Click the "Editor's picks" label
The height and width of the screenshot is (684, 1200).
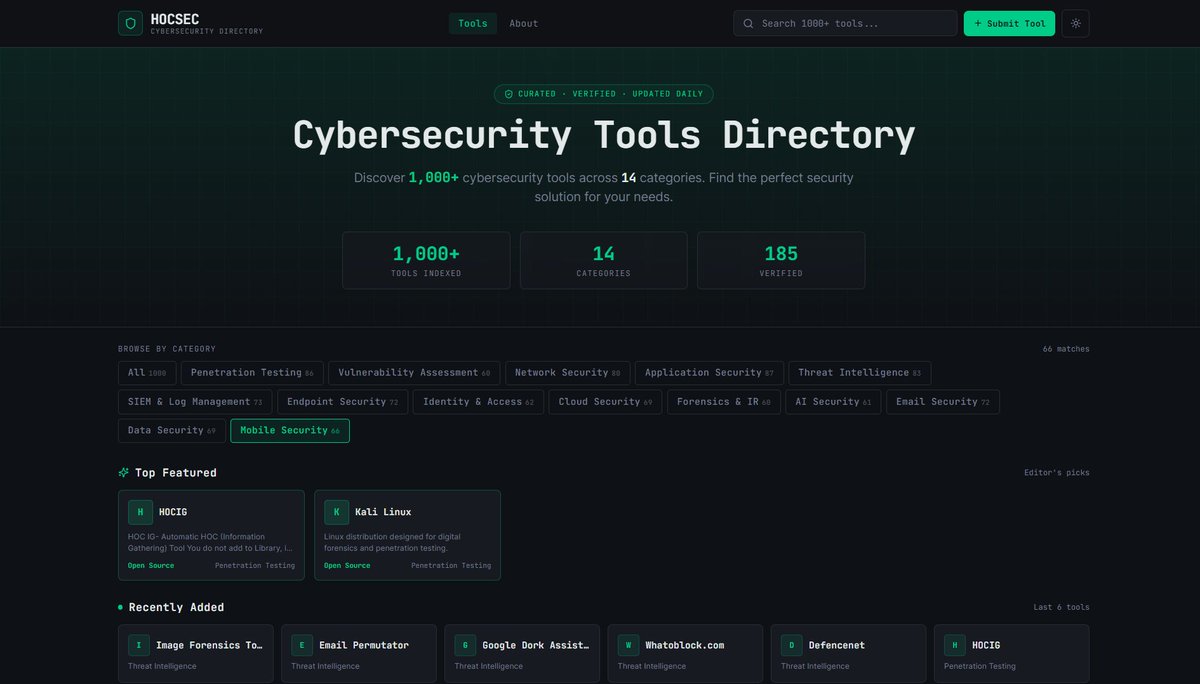(x=1057, y=472)
